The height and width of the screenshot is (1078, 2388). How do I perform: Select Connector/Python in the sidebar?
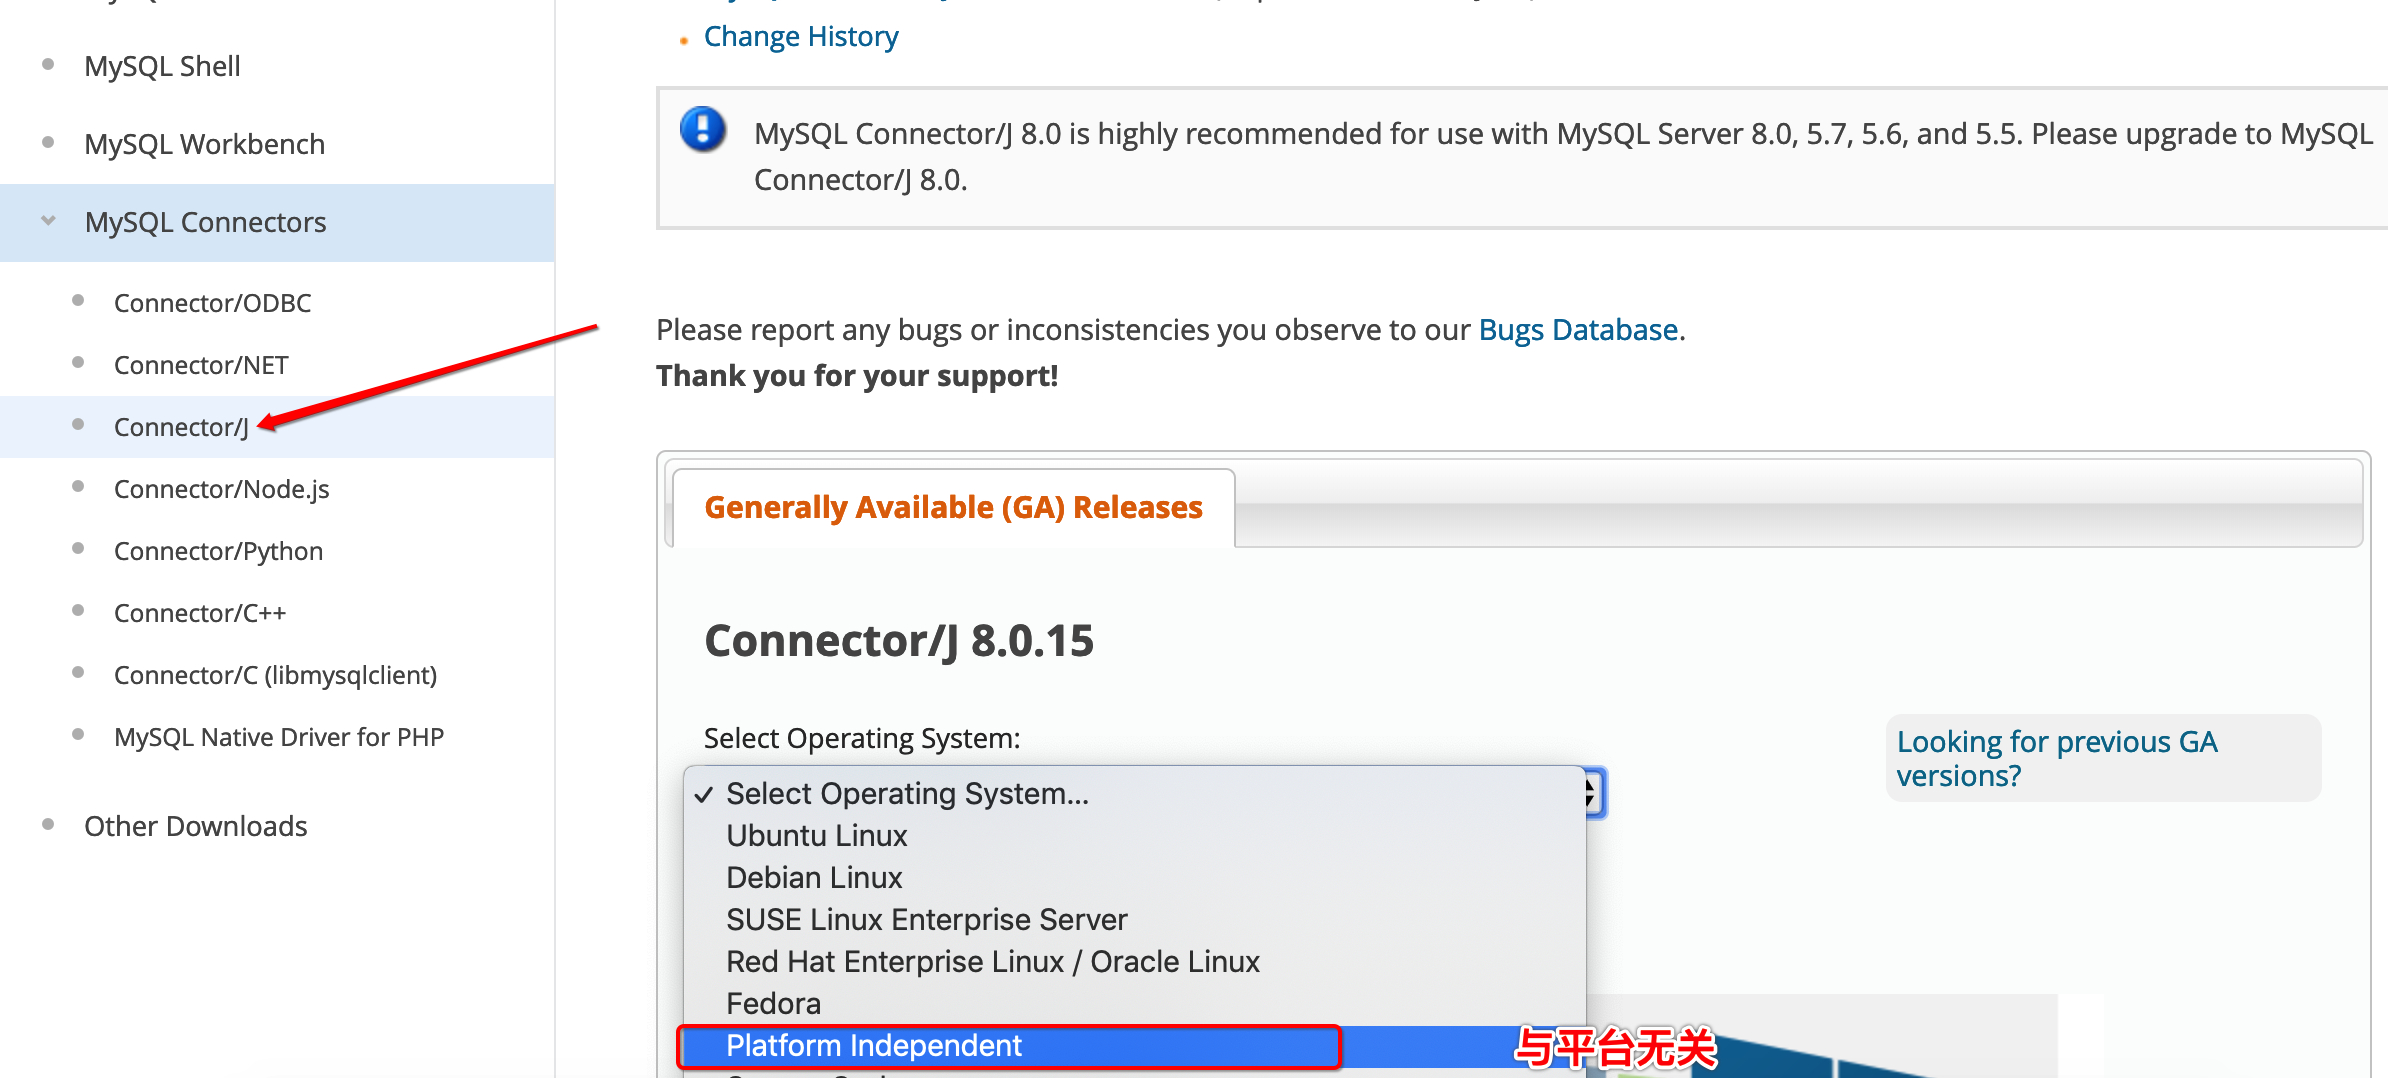point(218,550)
